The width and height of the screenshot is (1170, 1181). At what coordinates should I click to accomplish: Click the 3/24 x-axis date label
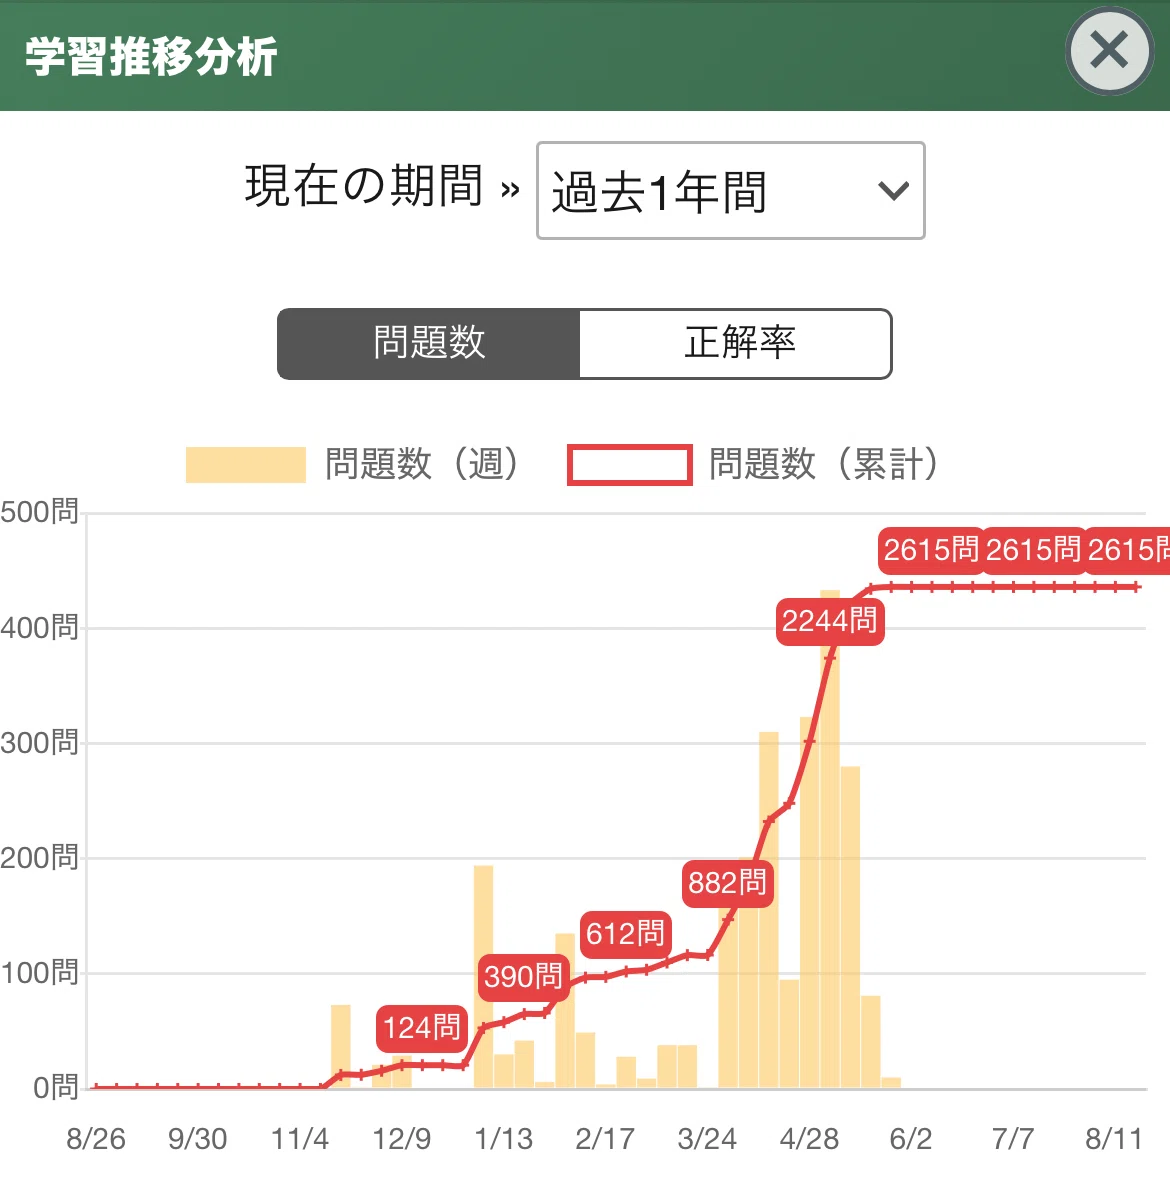pyautogui.click(x=707, y=1139)
